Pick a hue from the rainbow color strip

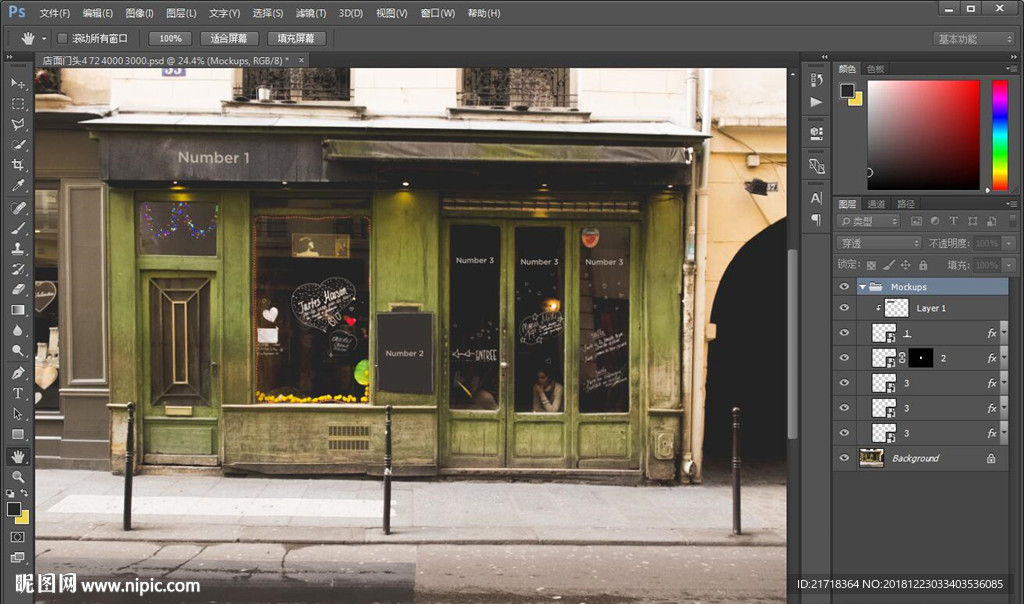999,134
